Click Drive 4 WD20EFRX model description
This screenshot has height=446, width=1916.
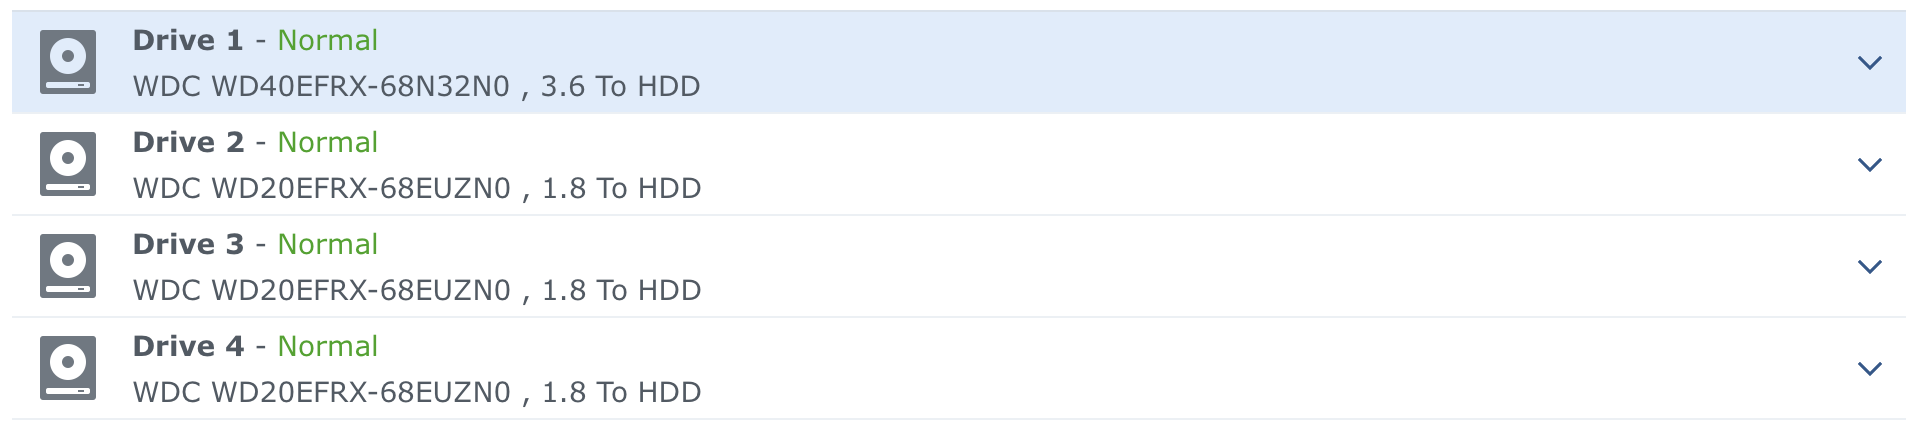click(x=417, y=393)
